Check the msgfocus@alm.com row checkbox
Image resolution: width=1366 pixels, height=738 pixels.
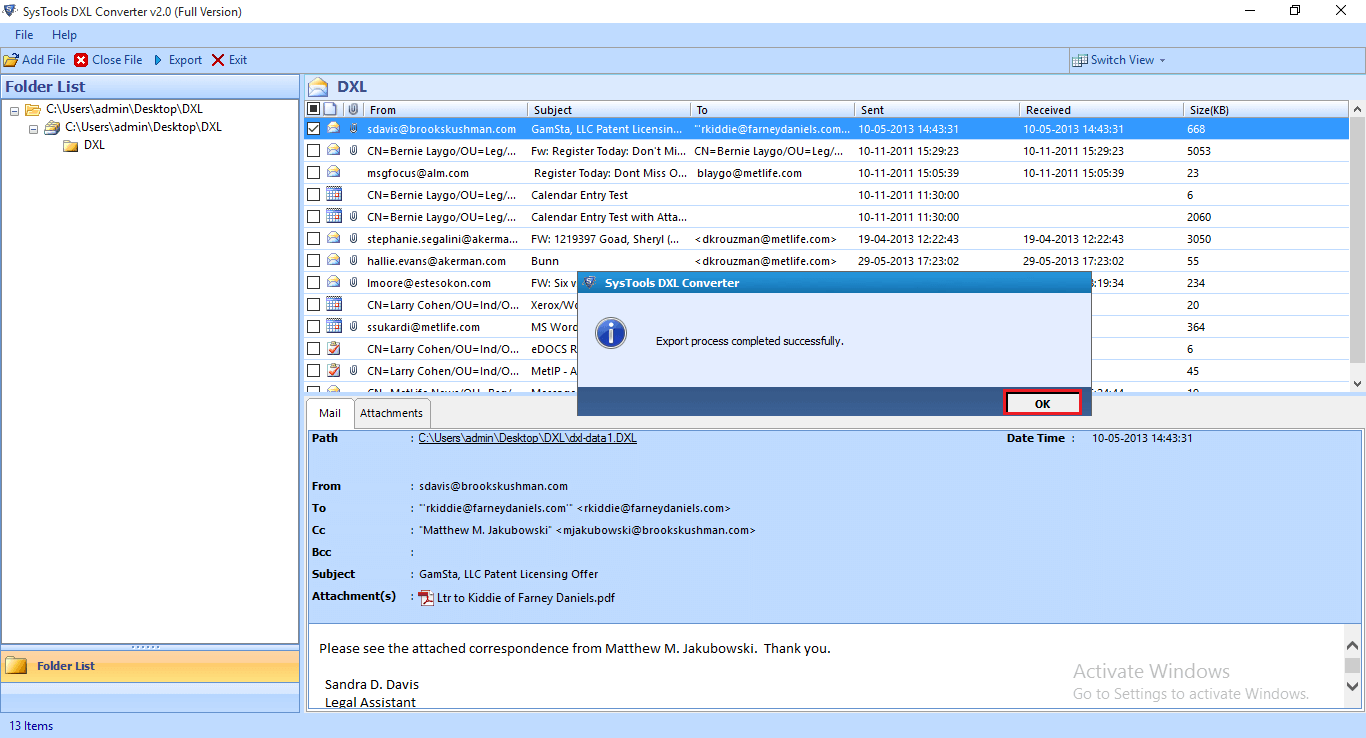click(x=313, y=173)
